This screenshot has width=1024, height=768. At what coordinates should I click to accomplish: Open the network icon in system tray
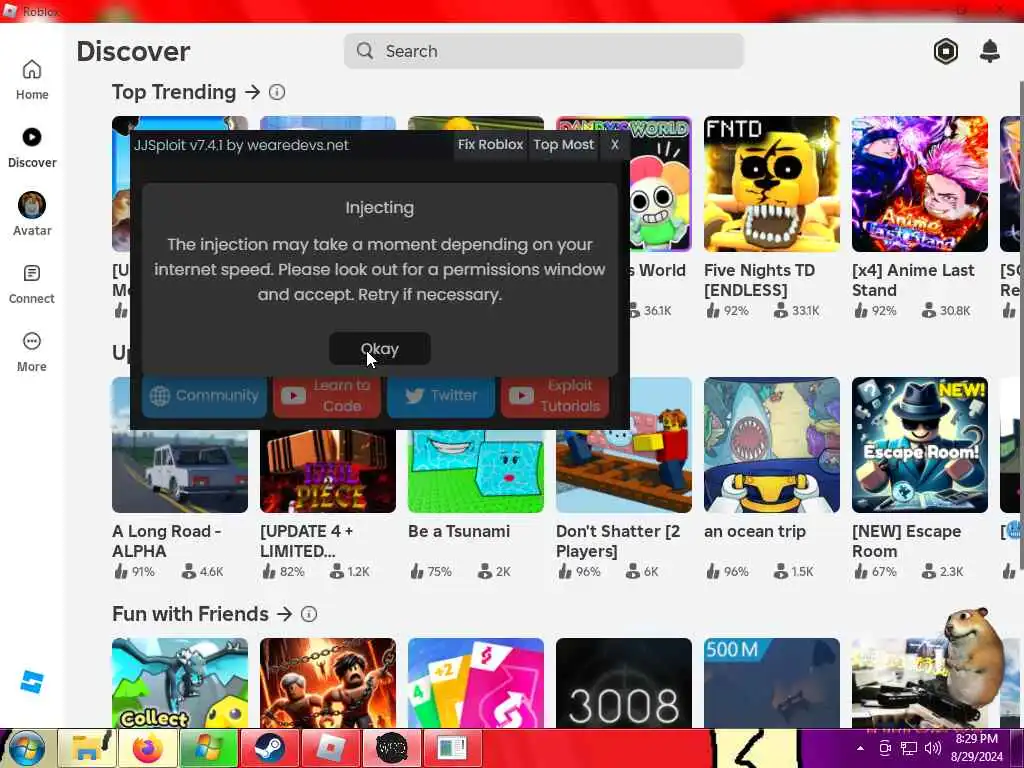point(908,748)
